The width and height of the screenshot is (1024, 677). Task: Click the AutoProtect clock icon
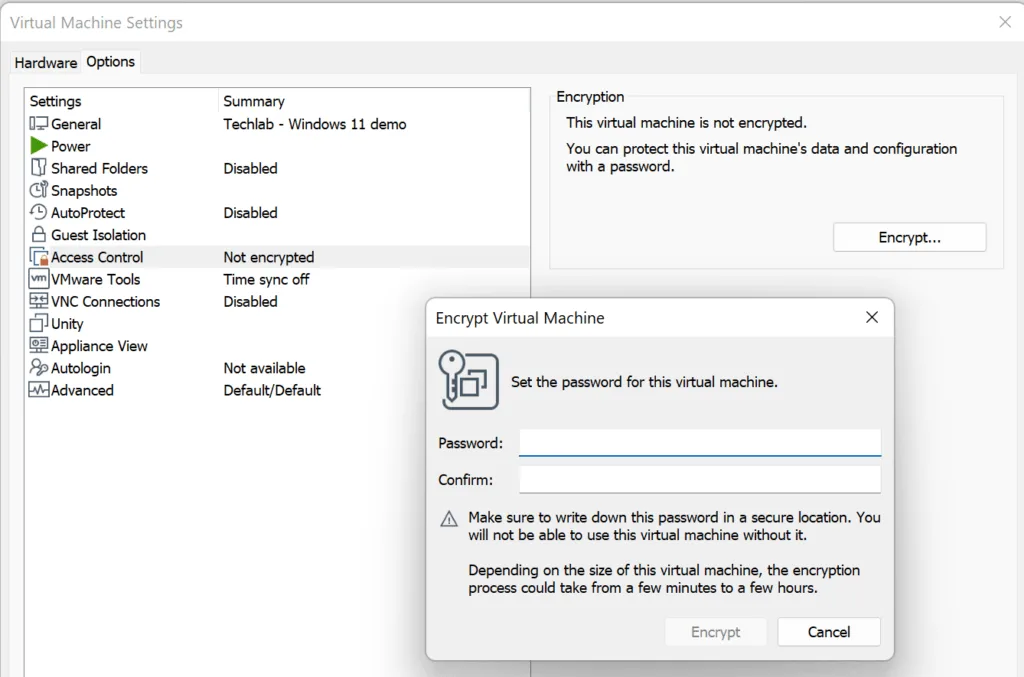tap(39, 212)
